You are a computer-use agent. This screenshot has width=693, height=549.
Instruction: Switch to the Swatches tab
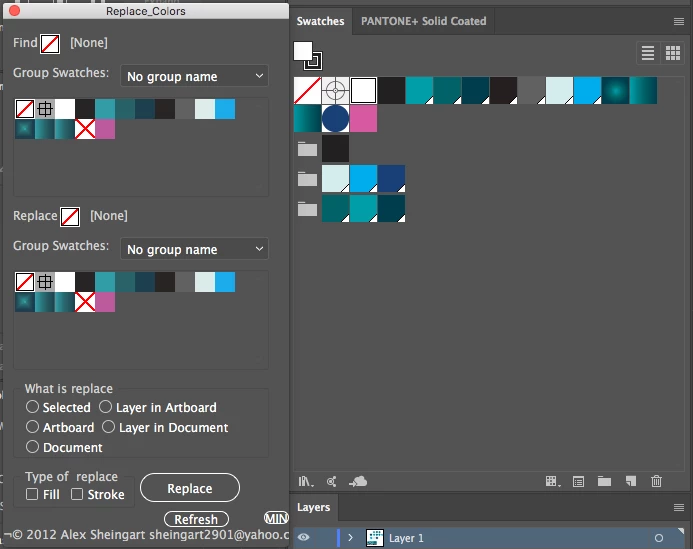coord(320,21)
